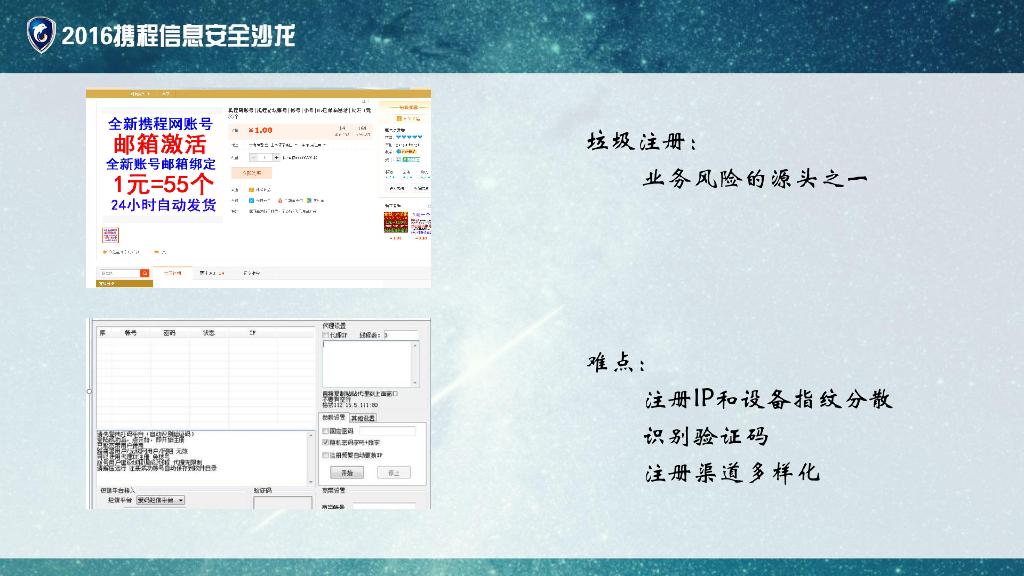Click the left button in seller info box
The width and height of the screenshot is (1024, 576).
coord(396,188)
